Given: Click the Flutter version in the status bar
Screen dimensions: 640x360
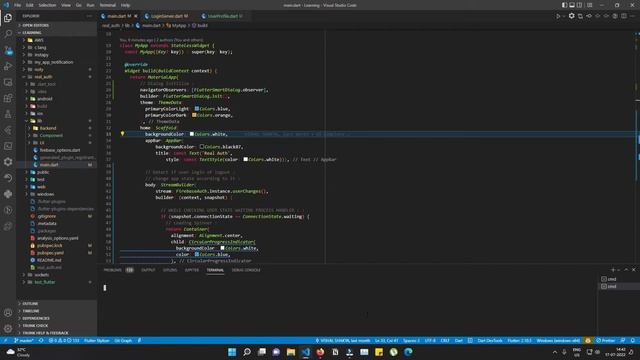Looking at the screenshot, I should (519, 340).
